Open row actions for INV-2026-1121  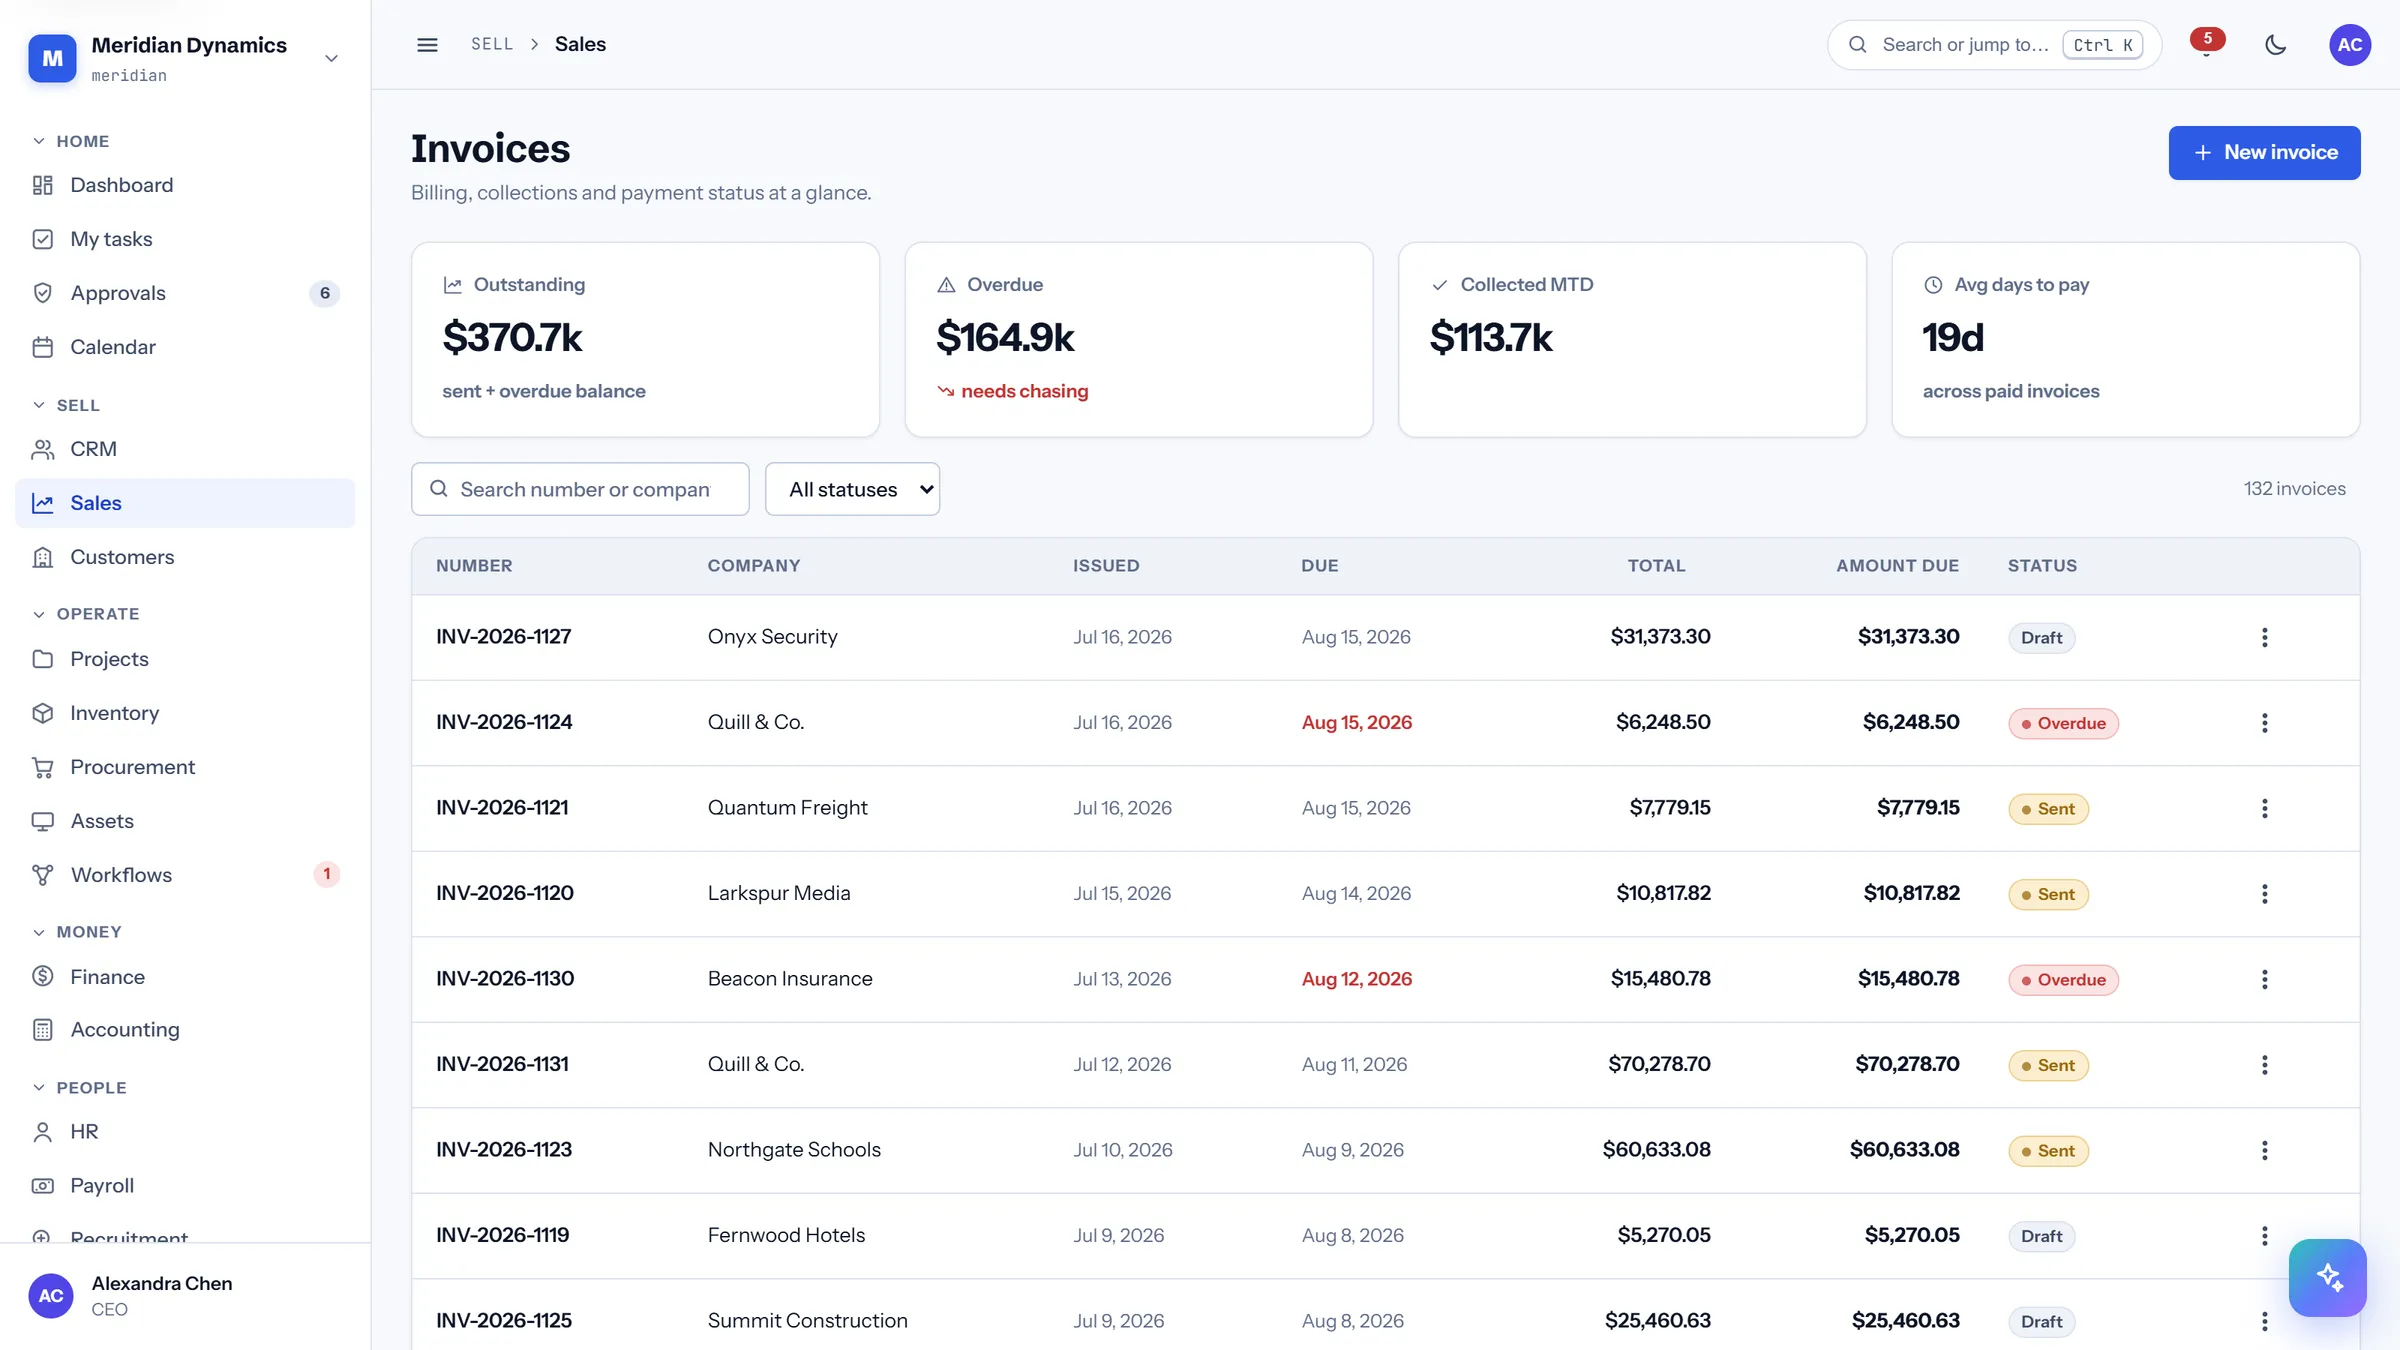click(2264, 808)
